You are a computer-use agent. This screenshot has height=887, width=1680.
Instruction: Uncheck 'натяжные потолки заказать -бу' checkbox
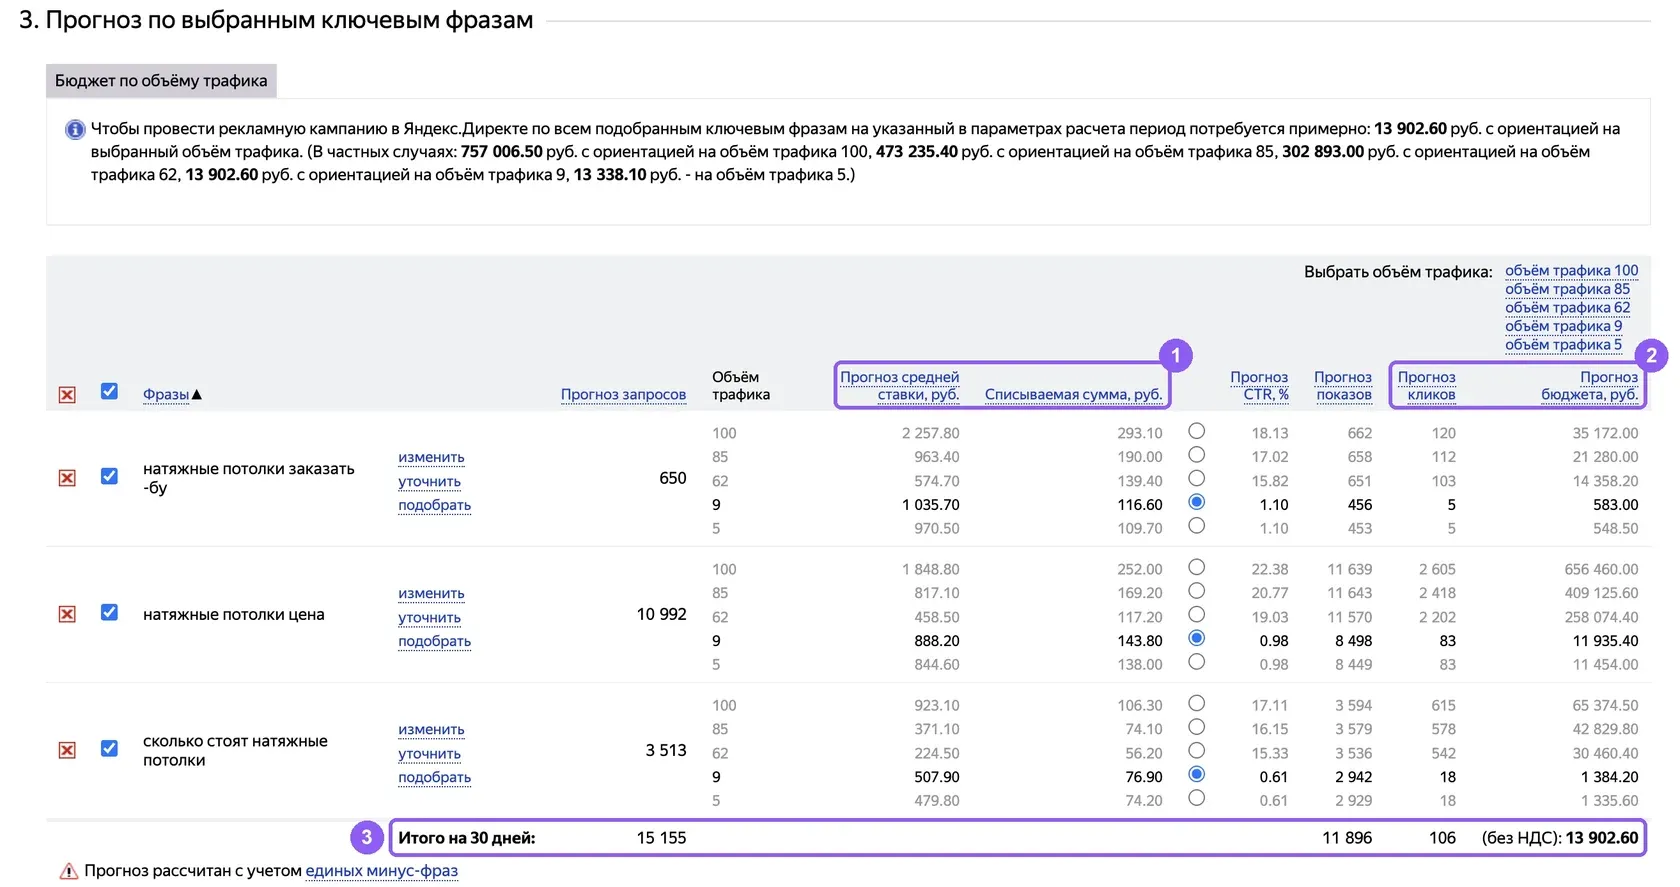pyautogui.click(x=110, y=476)
